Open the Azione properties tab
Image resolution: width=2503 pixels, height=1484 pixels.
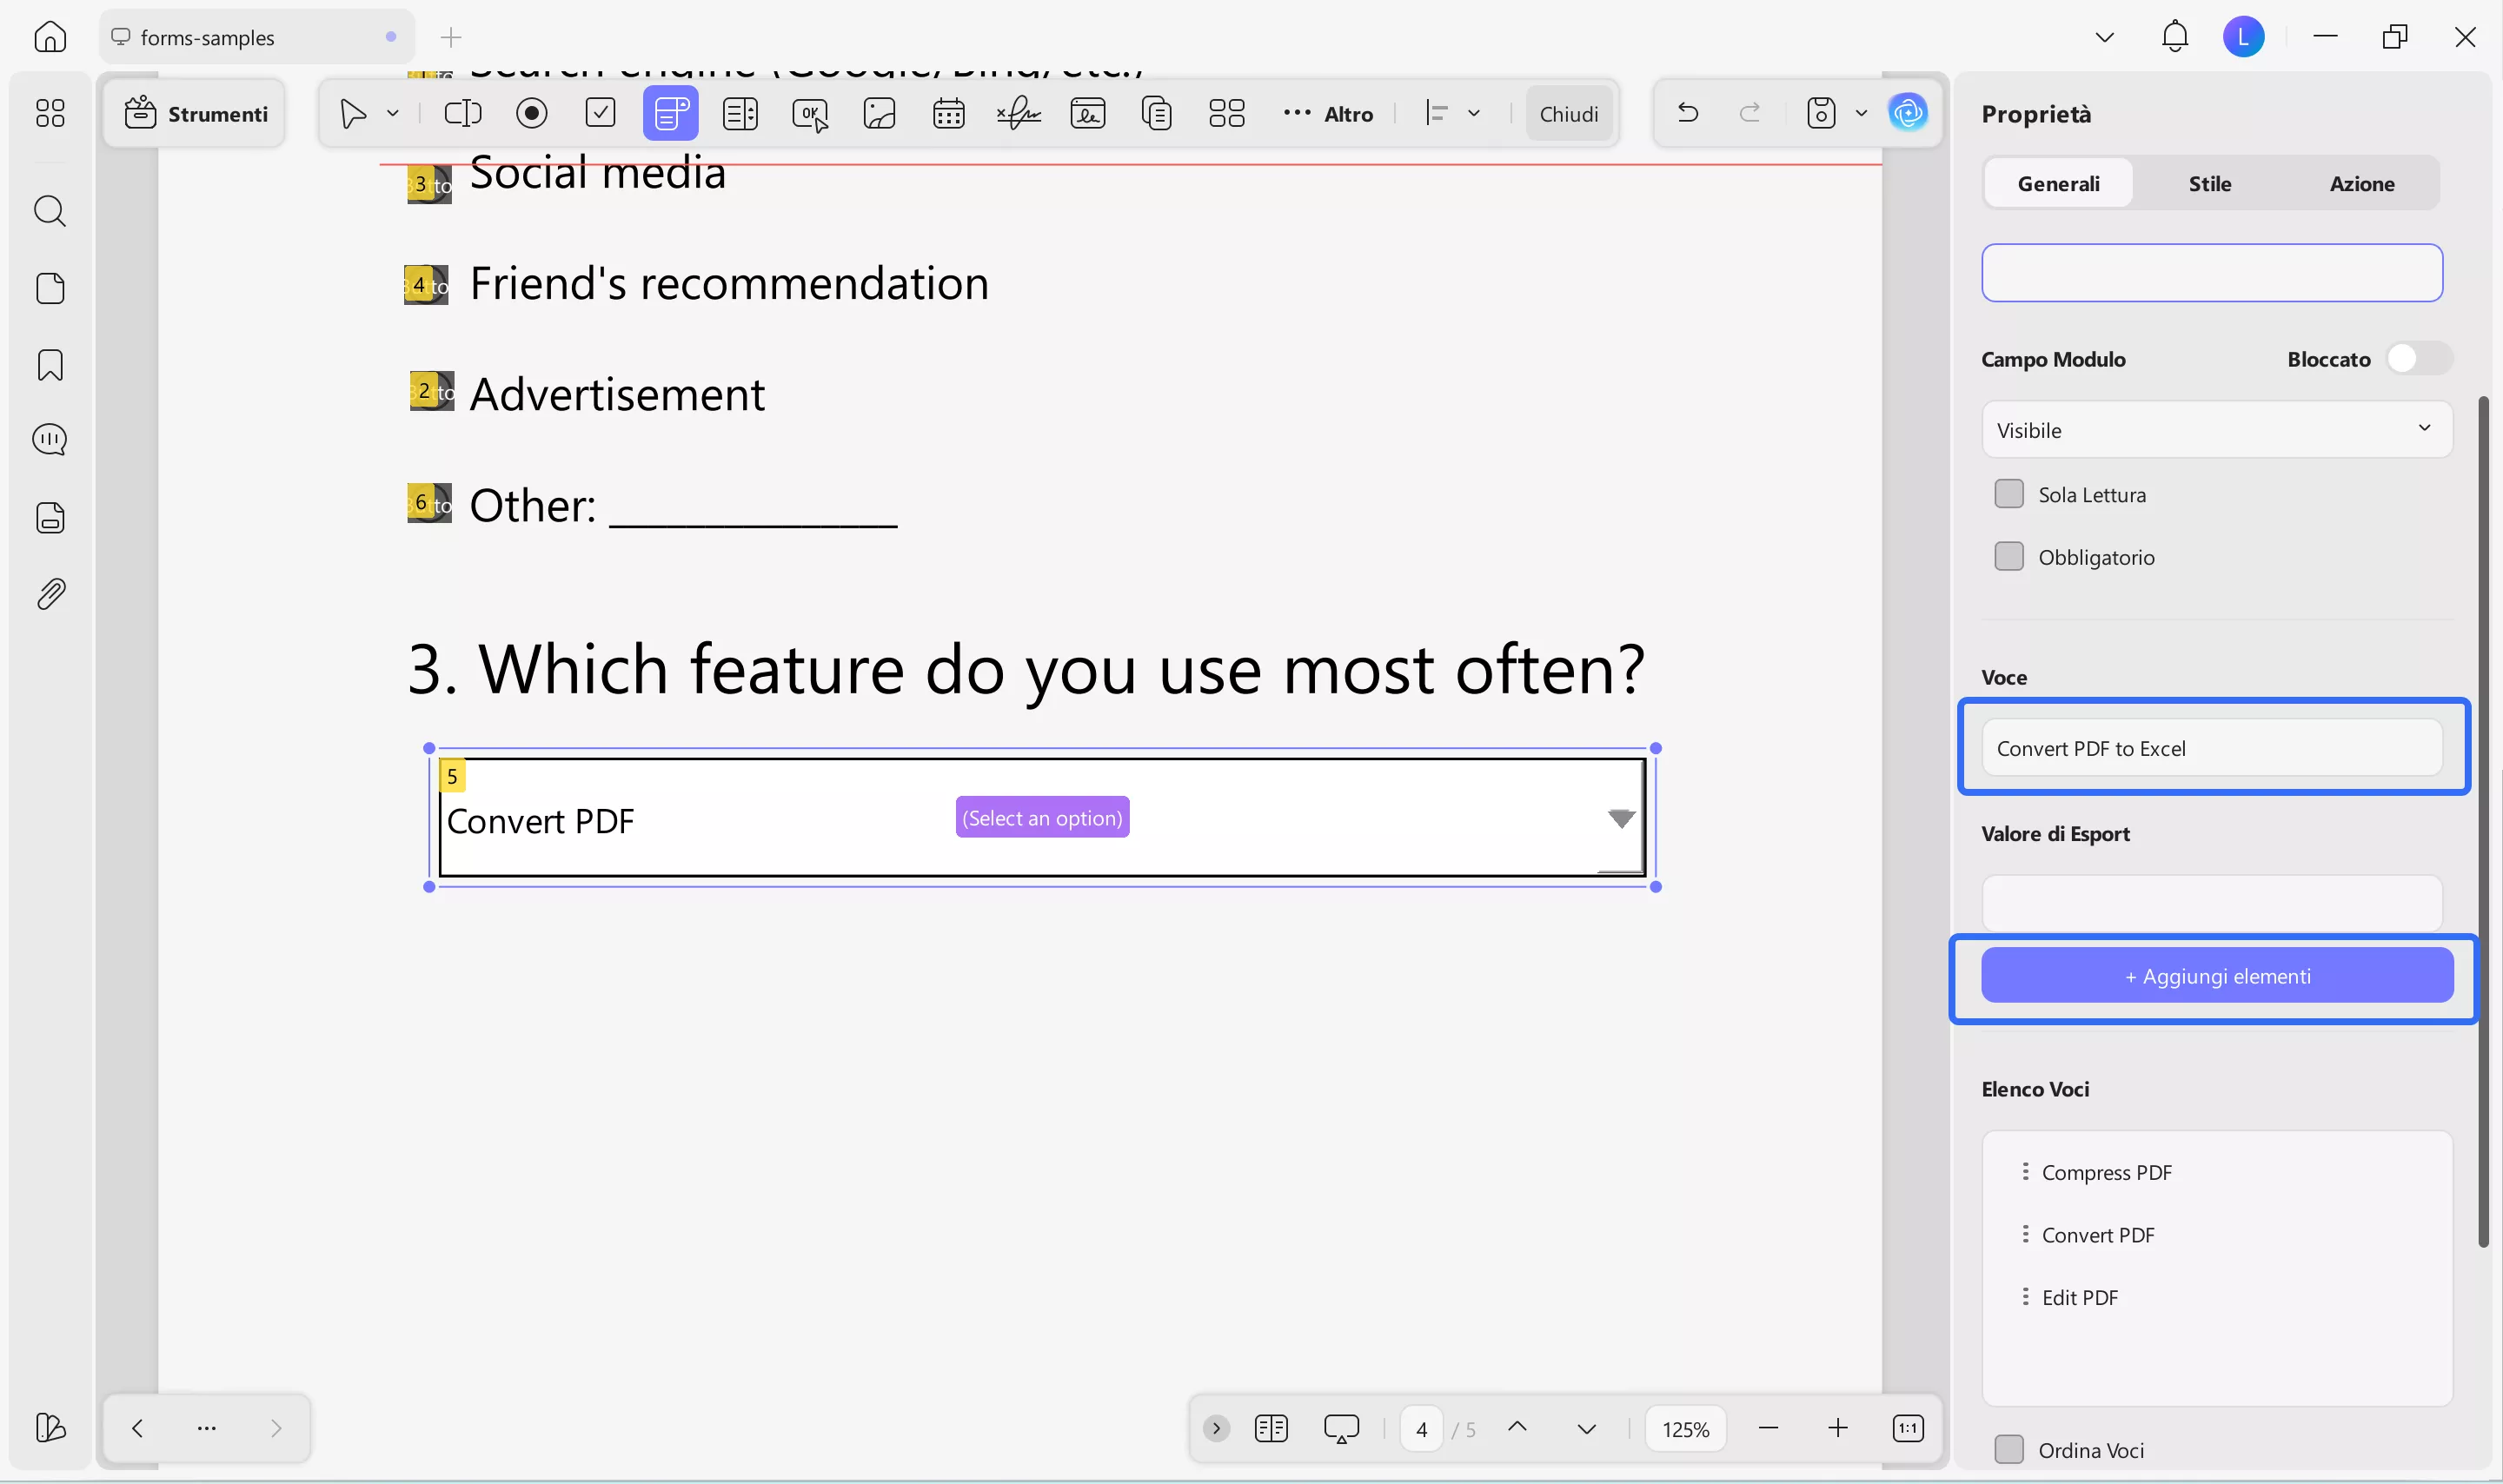2362,183
